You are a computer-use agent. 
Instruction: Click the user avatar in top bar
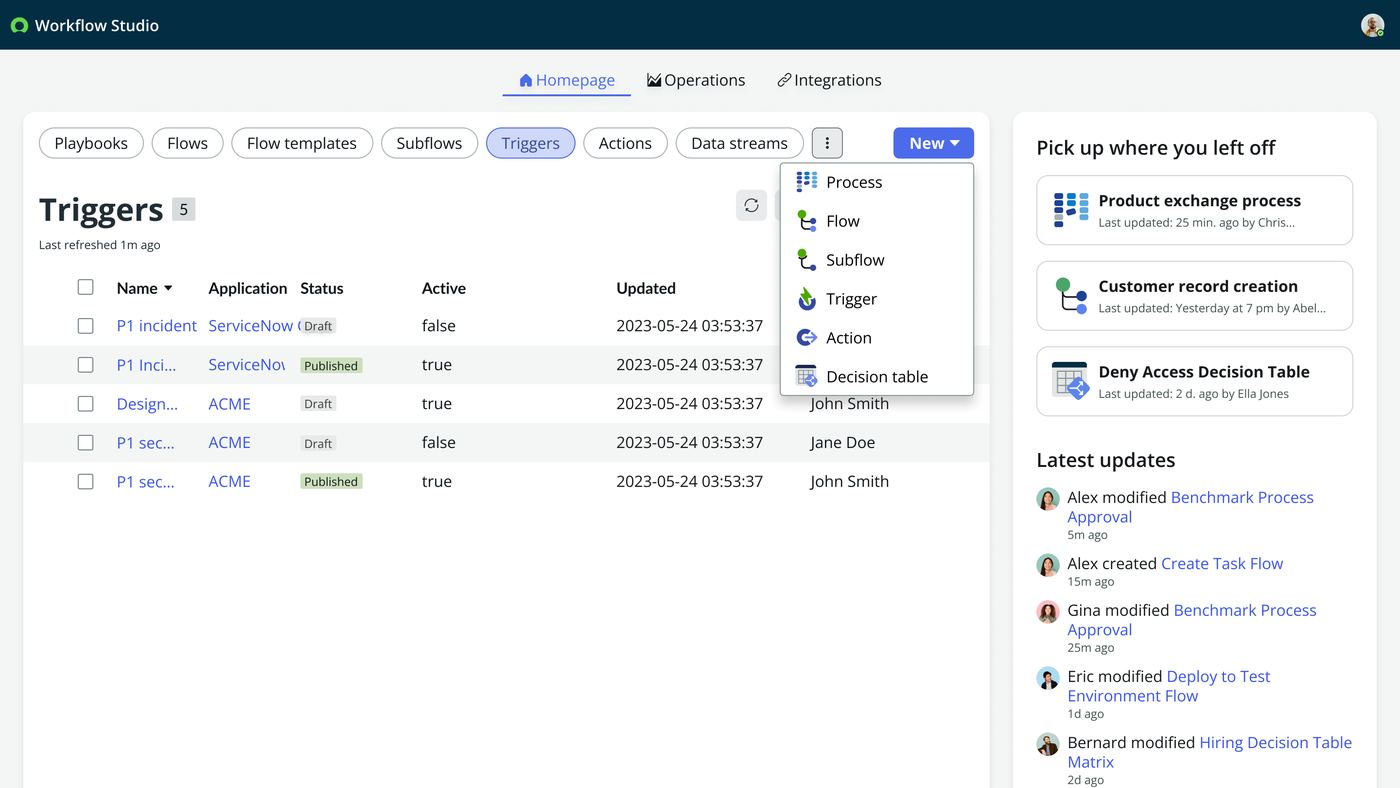(x=1372, y=25)
